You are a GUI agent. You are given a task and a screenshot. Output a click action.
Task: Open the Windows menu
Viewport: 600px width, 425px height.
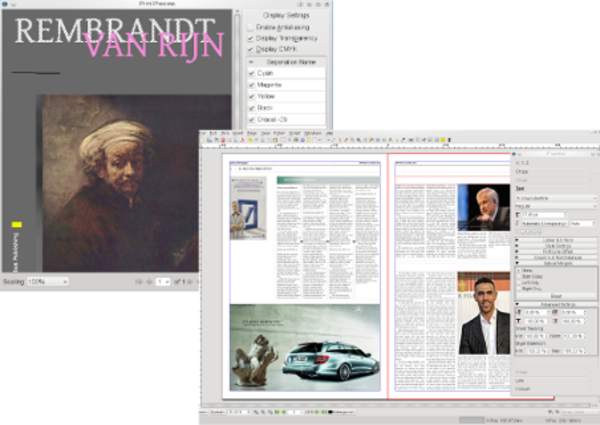[313, 133]
